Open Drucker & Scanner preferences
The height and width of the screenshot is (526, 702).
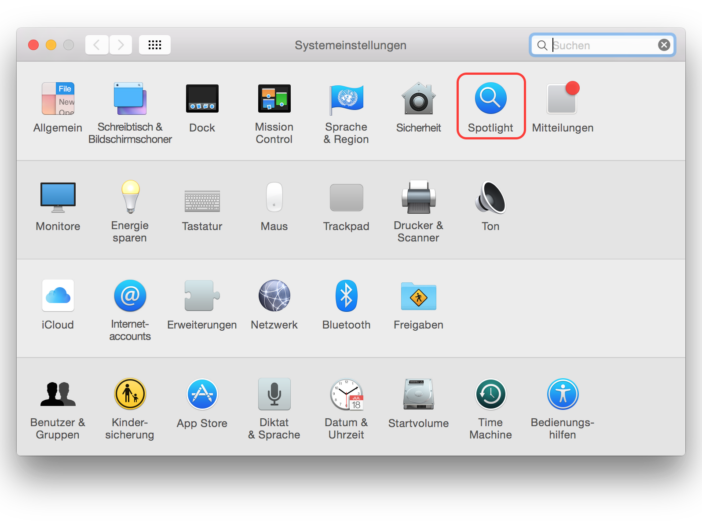[x=418, y=211]
